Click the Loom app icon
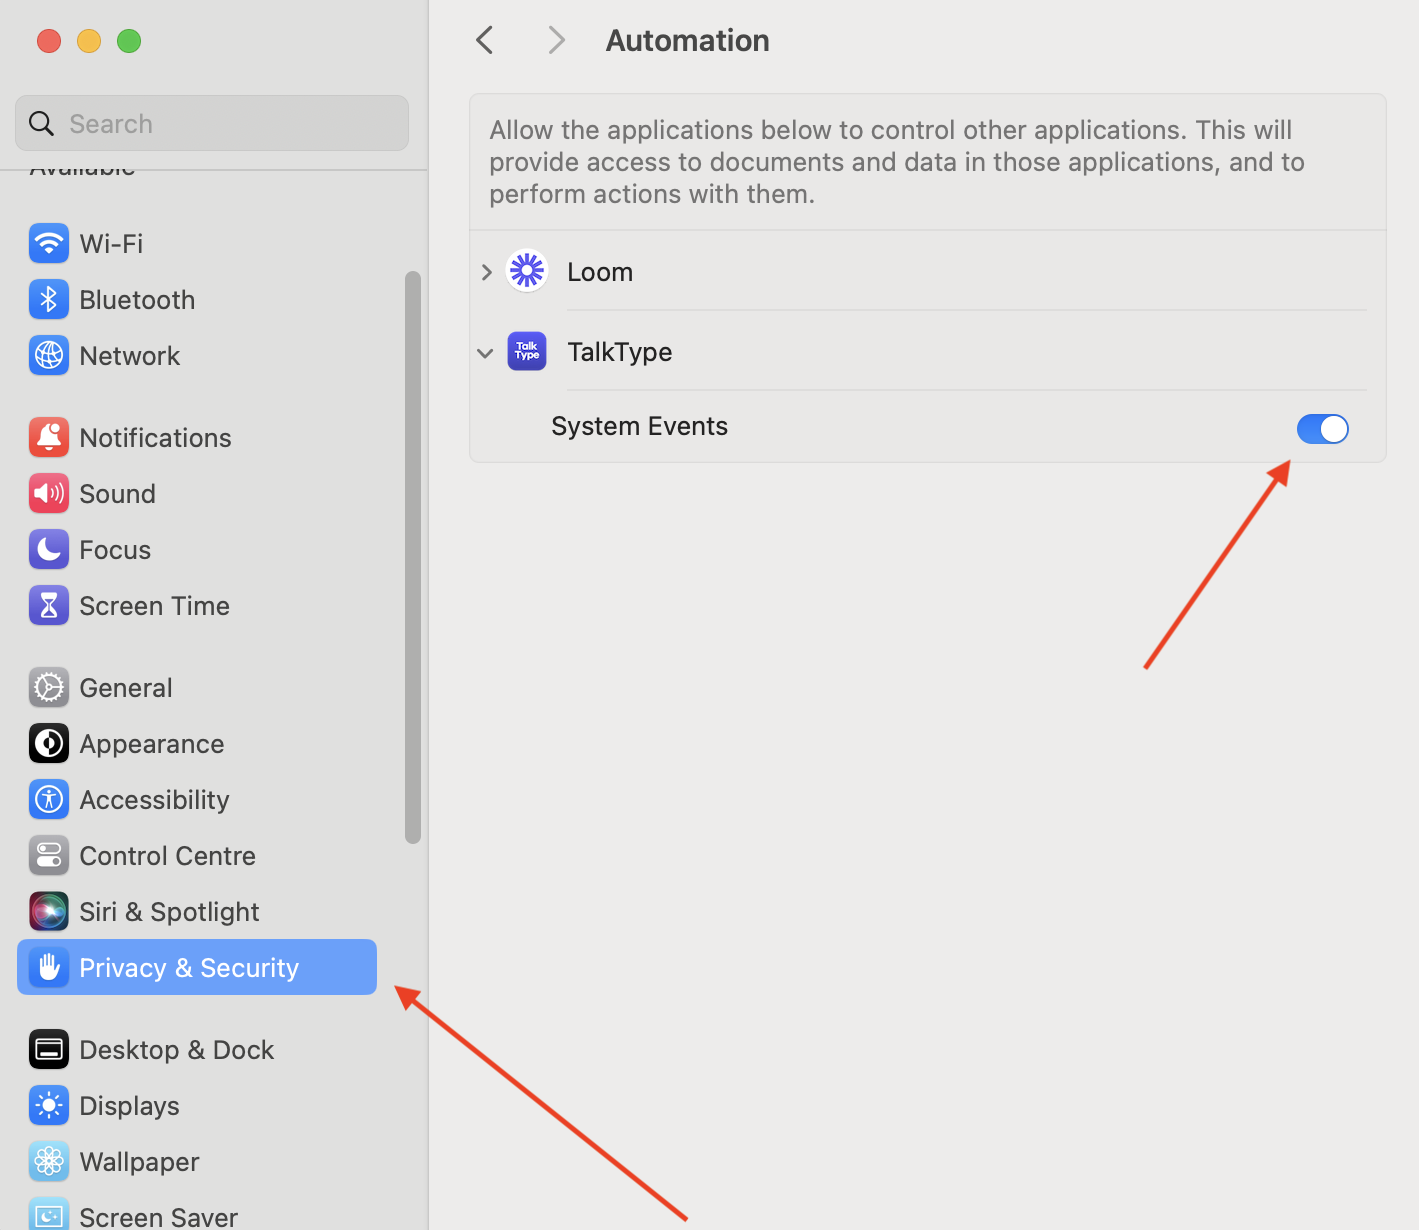 527,271
